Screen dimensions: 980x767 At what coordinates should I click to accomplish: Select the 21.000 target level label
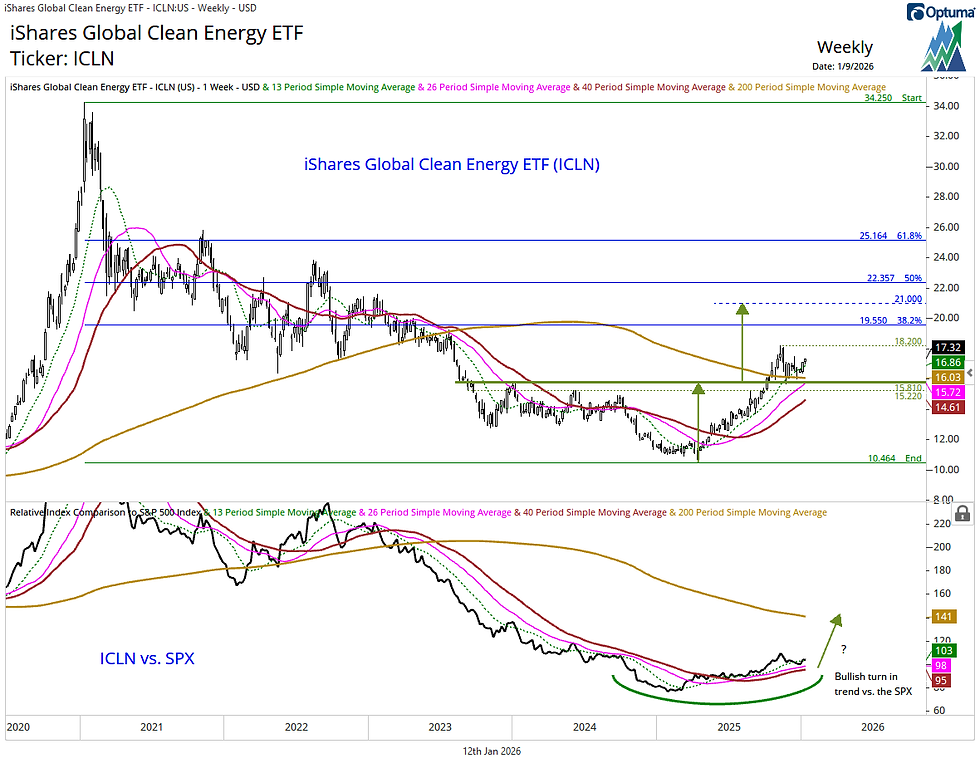(908, 299)
